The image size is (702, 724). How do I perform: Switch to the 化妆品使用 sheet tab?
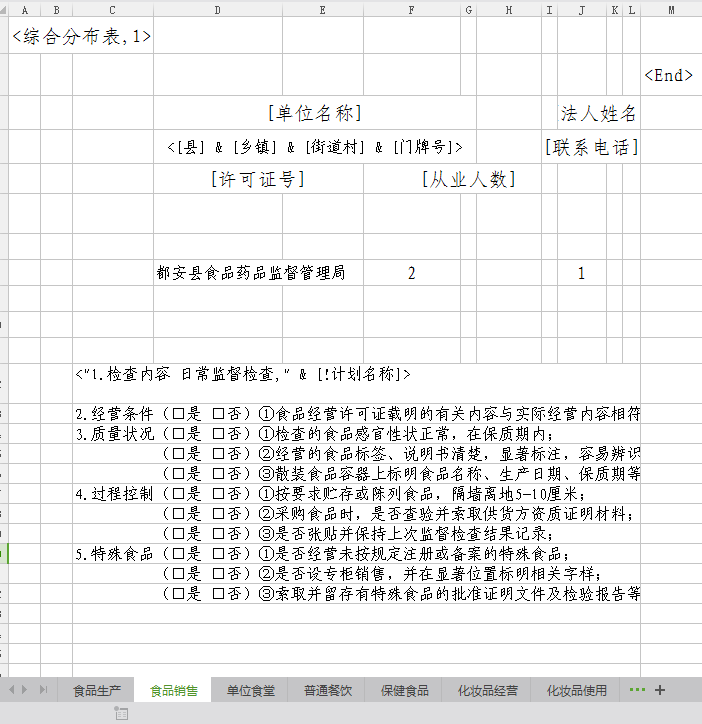click(576, 690)
